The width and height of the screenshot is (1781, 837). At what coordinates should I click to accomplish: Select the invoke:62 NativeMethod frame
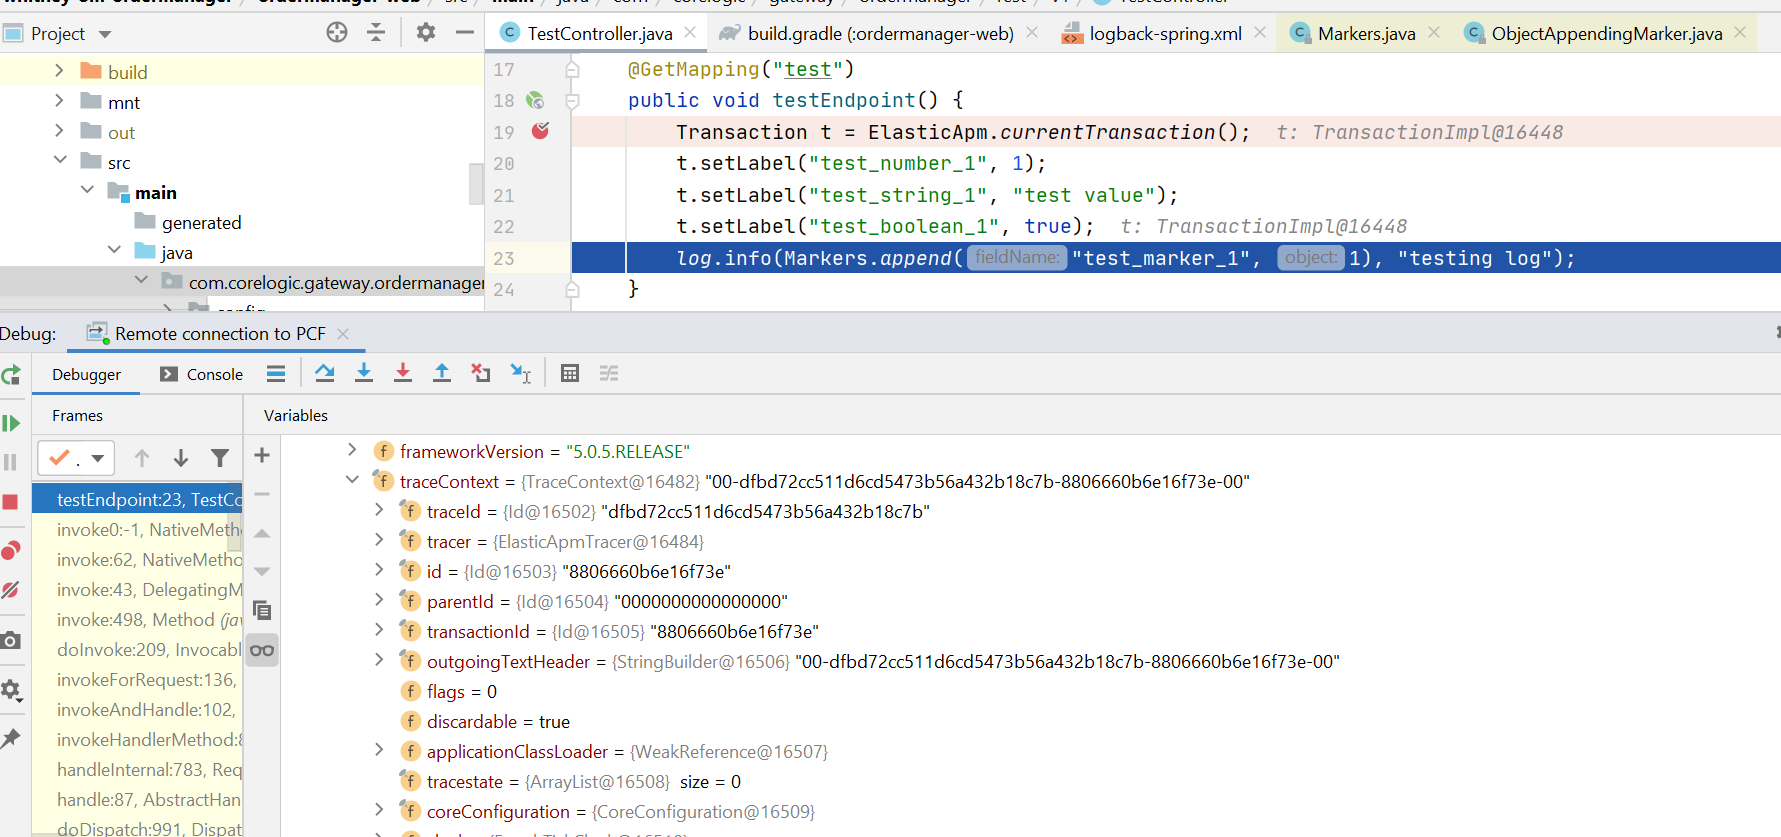tap(139, 560)
